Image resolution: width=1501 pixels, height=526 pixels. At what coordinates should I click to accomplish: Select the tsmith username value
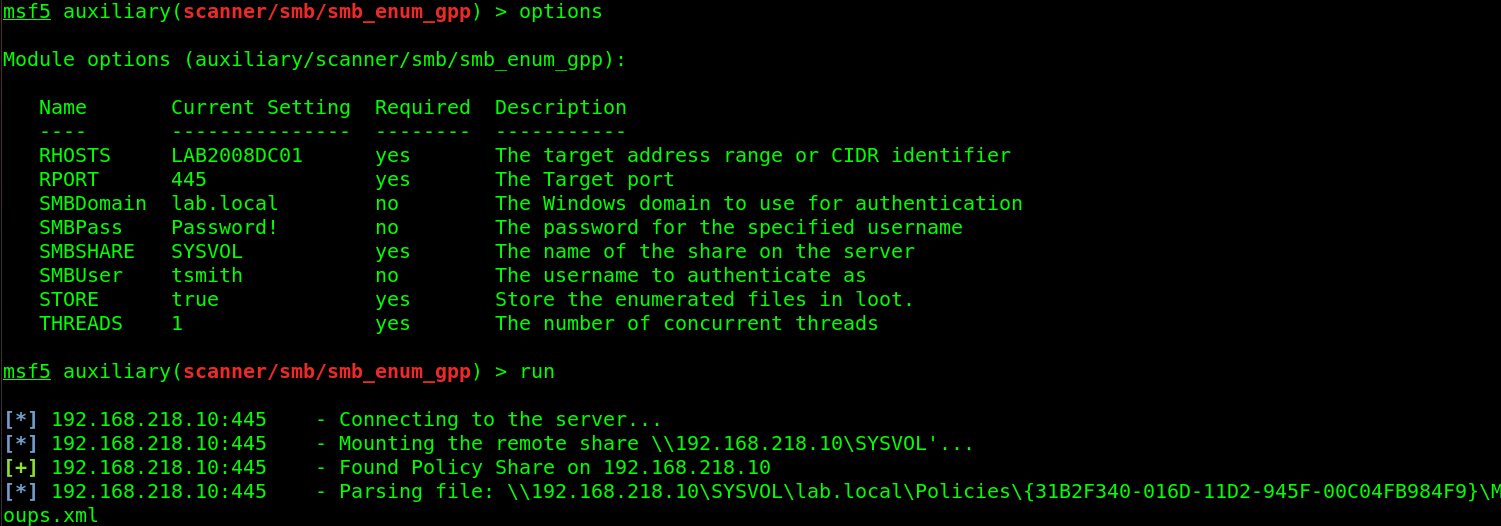(207, 276)
